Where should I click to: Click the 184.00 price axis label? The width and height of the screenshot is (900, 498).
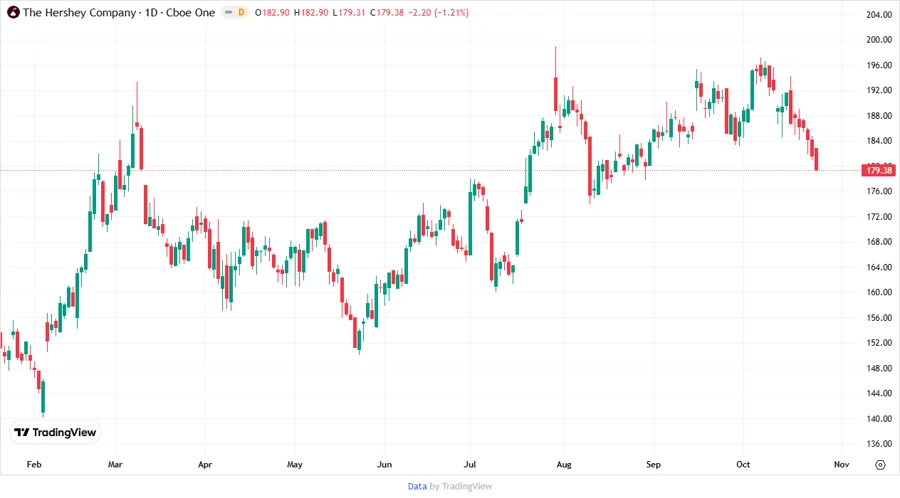coord(879,141)
